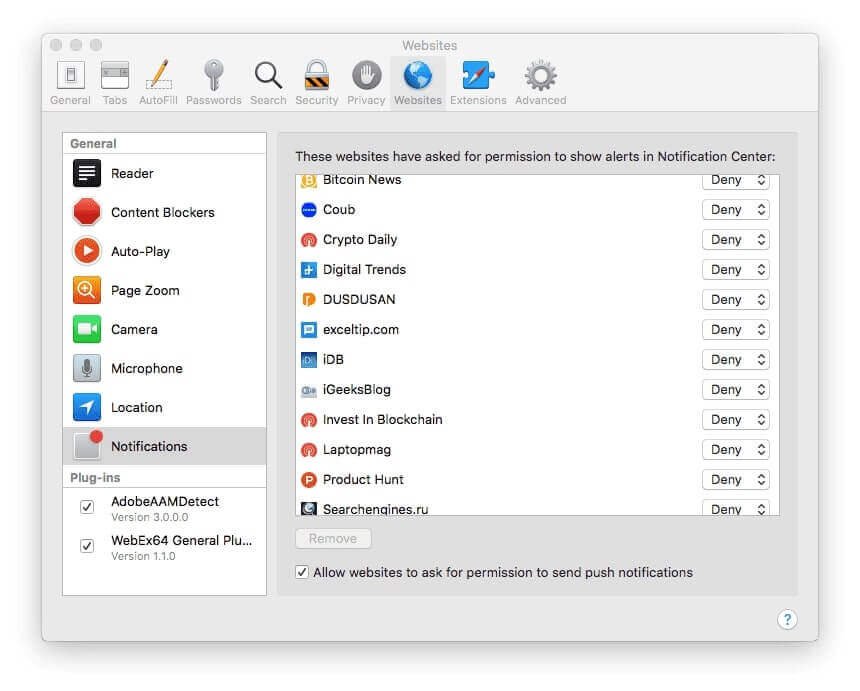Select the Crypto Daily row name
Image resolution: width=860 pixels, height=691 pixels.
pos(360,240)
